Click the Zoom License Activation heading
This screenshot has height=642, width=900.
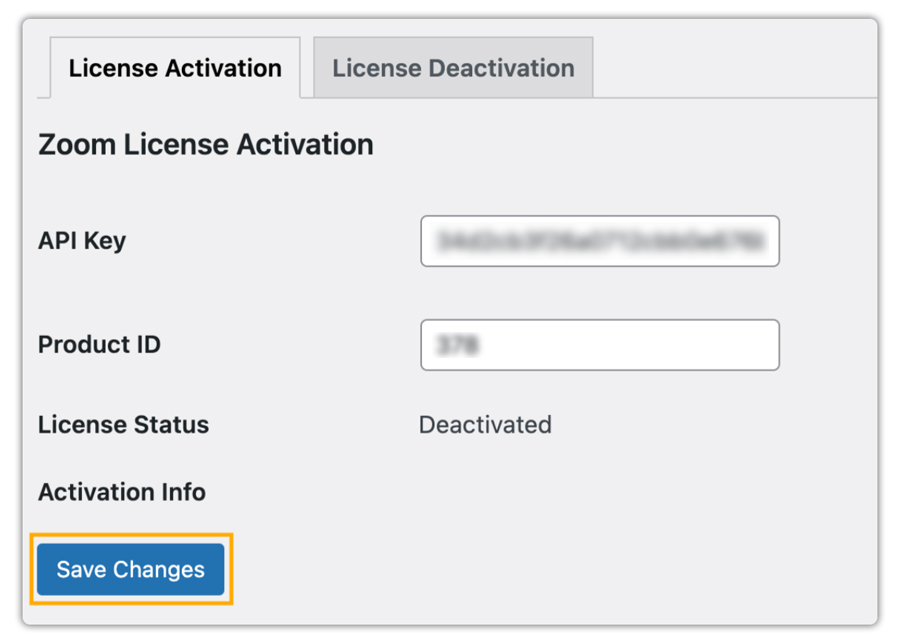(x=205, y=144)
